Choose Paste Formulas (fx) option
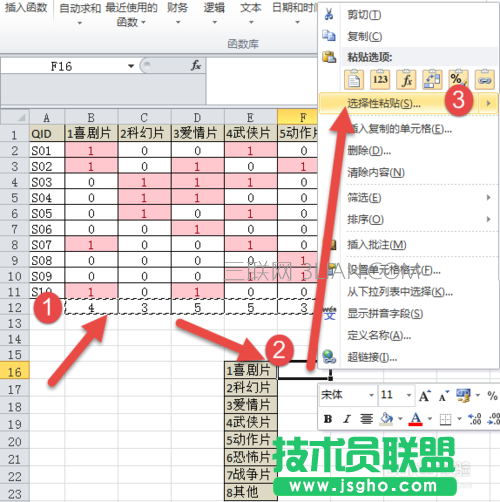 click(x=406, y=80)
